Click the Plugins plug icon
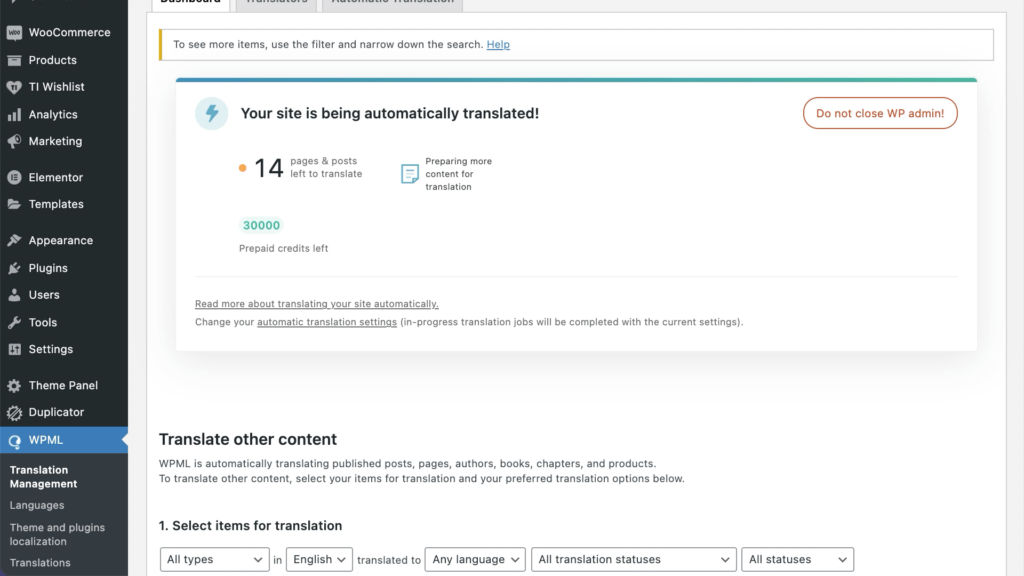 coord(14,268)
